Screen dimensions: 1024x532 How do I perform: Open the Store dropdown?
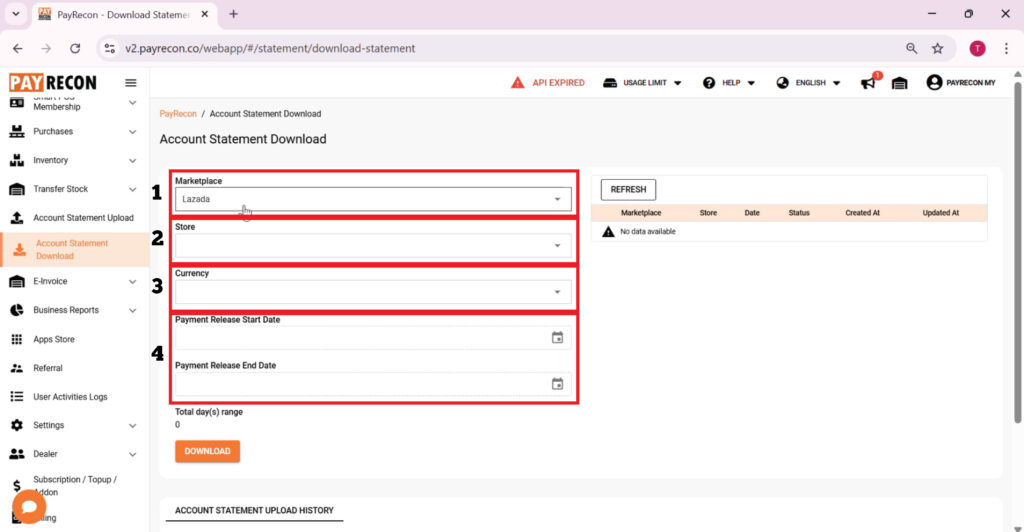tap(373, 245)
